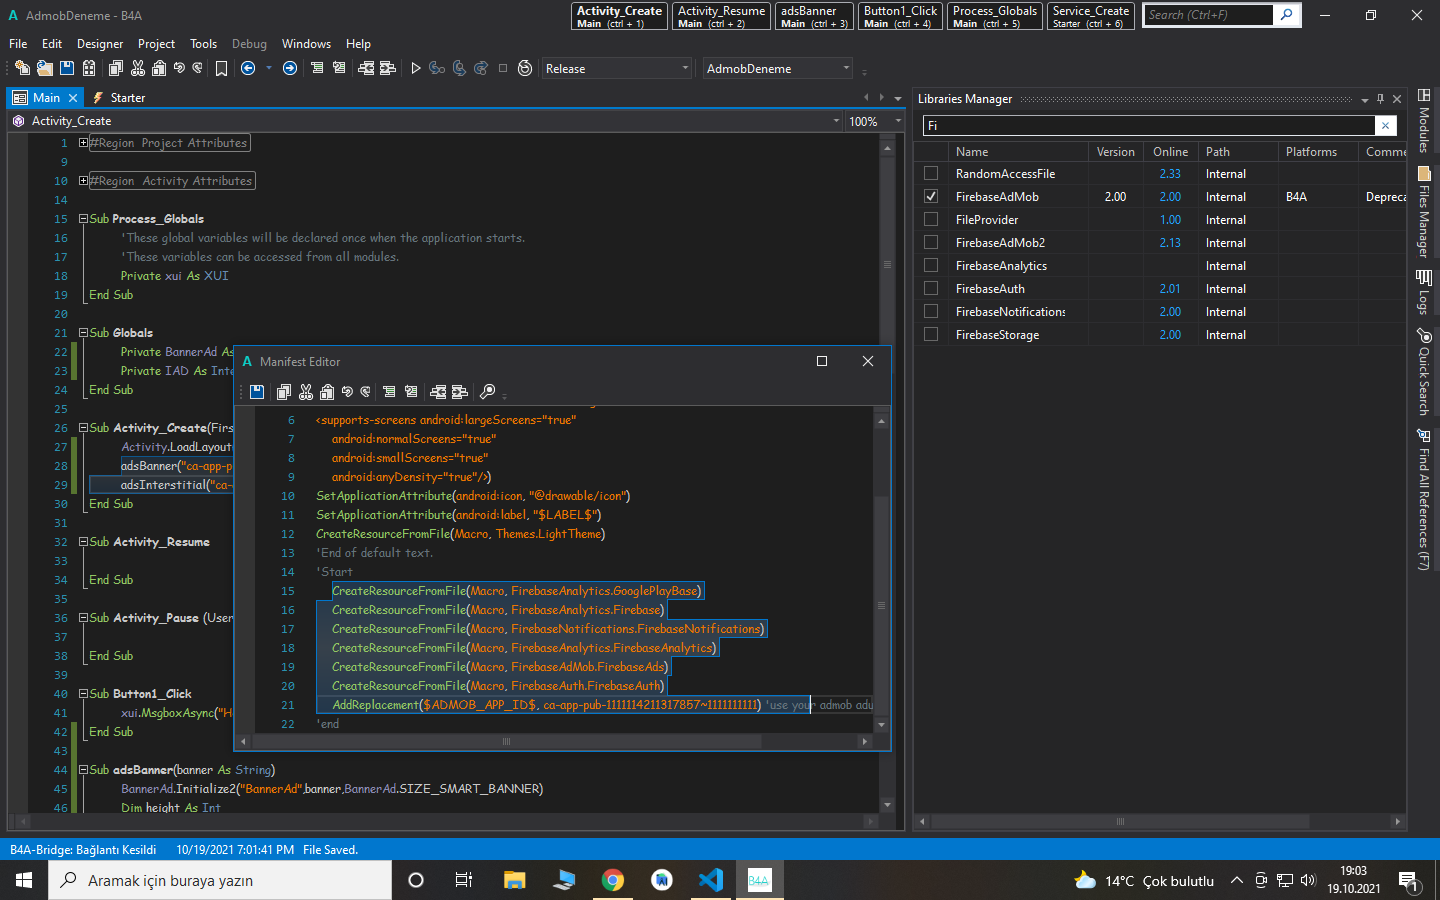Open the Designer menu
The height and width of the screenshot is (900, 1440).
[100, 44]
